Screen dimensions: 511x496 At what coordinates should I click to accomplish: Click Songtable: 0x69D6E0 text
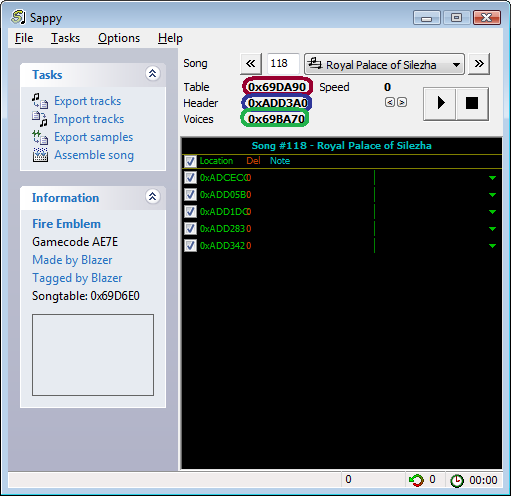pos(86,296)
